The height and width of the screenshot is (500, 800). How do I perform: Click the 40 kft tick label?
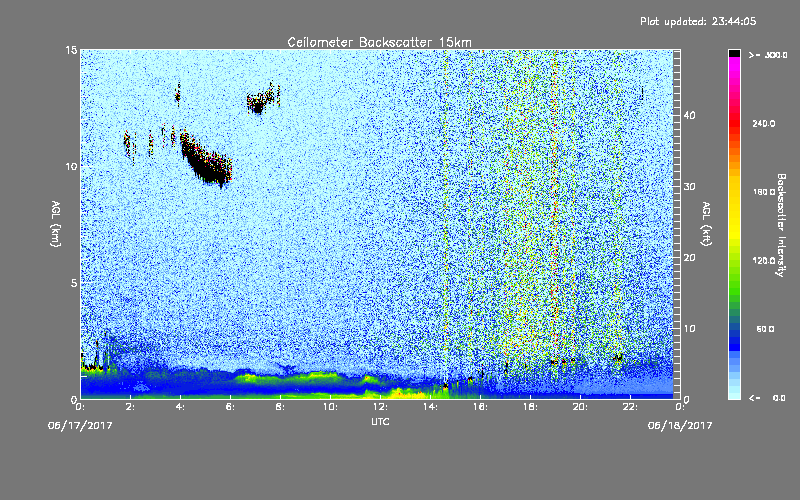pos(689,115)
